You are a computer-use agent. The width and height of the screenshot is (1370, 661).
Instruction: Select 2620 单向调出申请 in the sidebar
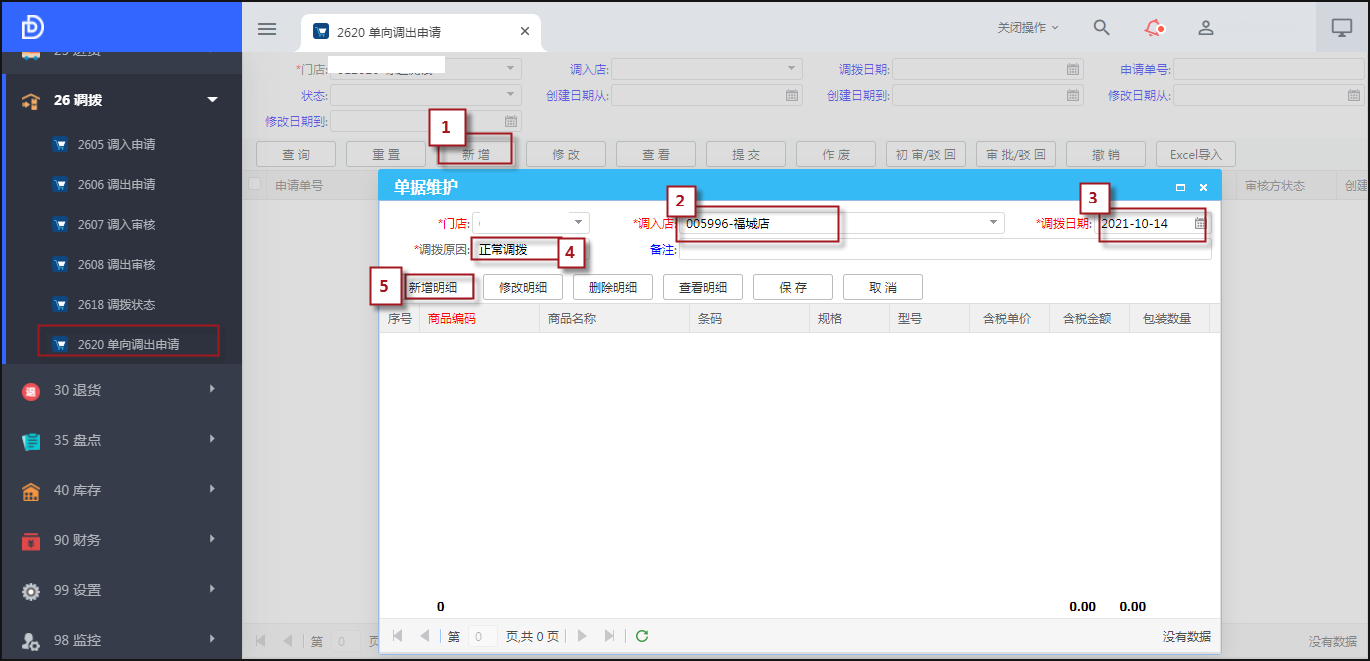[x=128, y=344]
